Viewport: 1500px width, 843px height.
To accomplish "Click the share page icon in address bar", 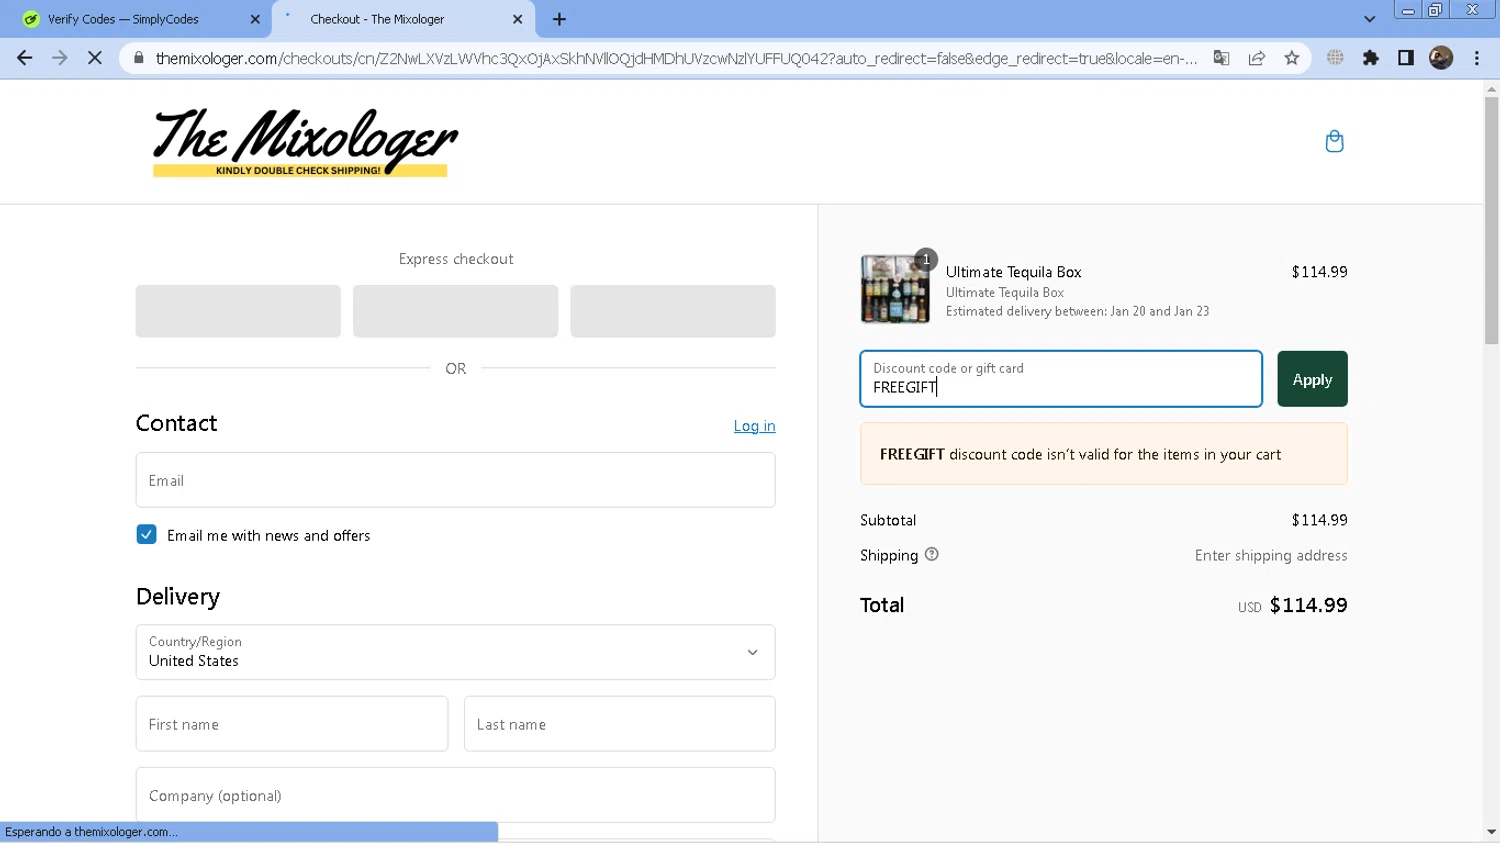I will (x=1257, y=58).
